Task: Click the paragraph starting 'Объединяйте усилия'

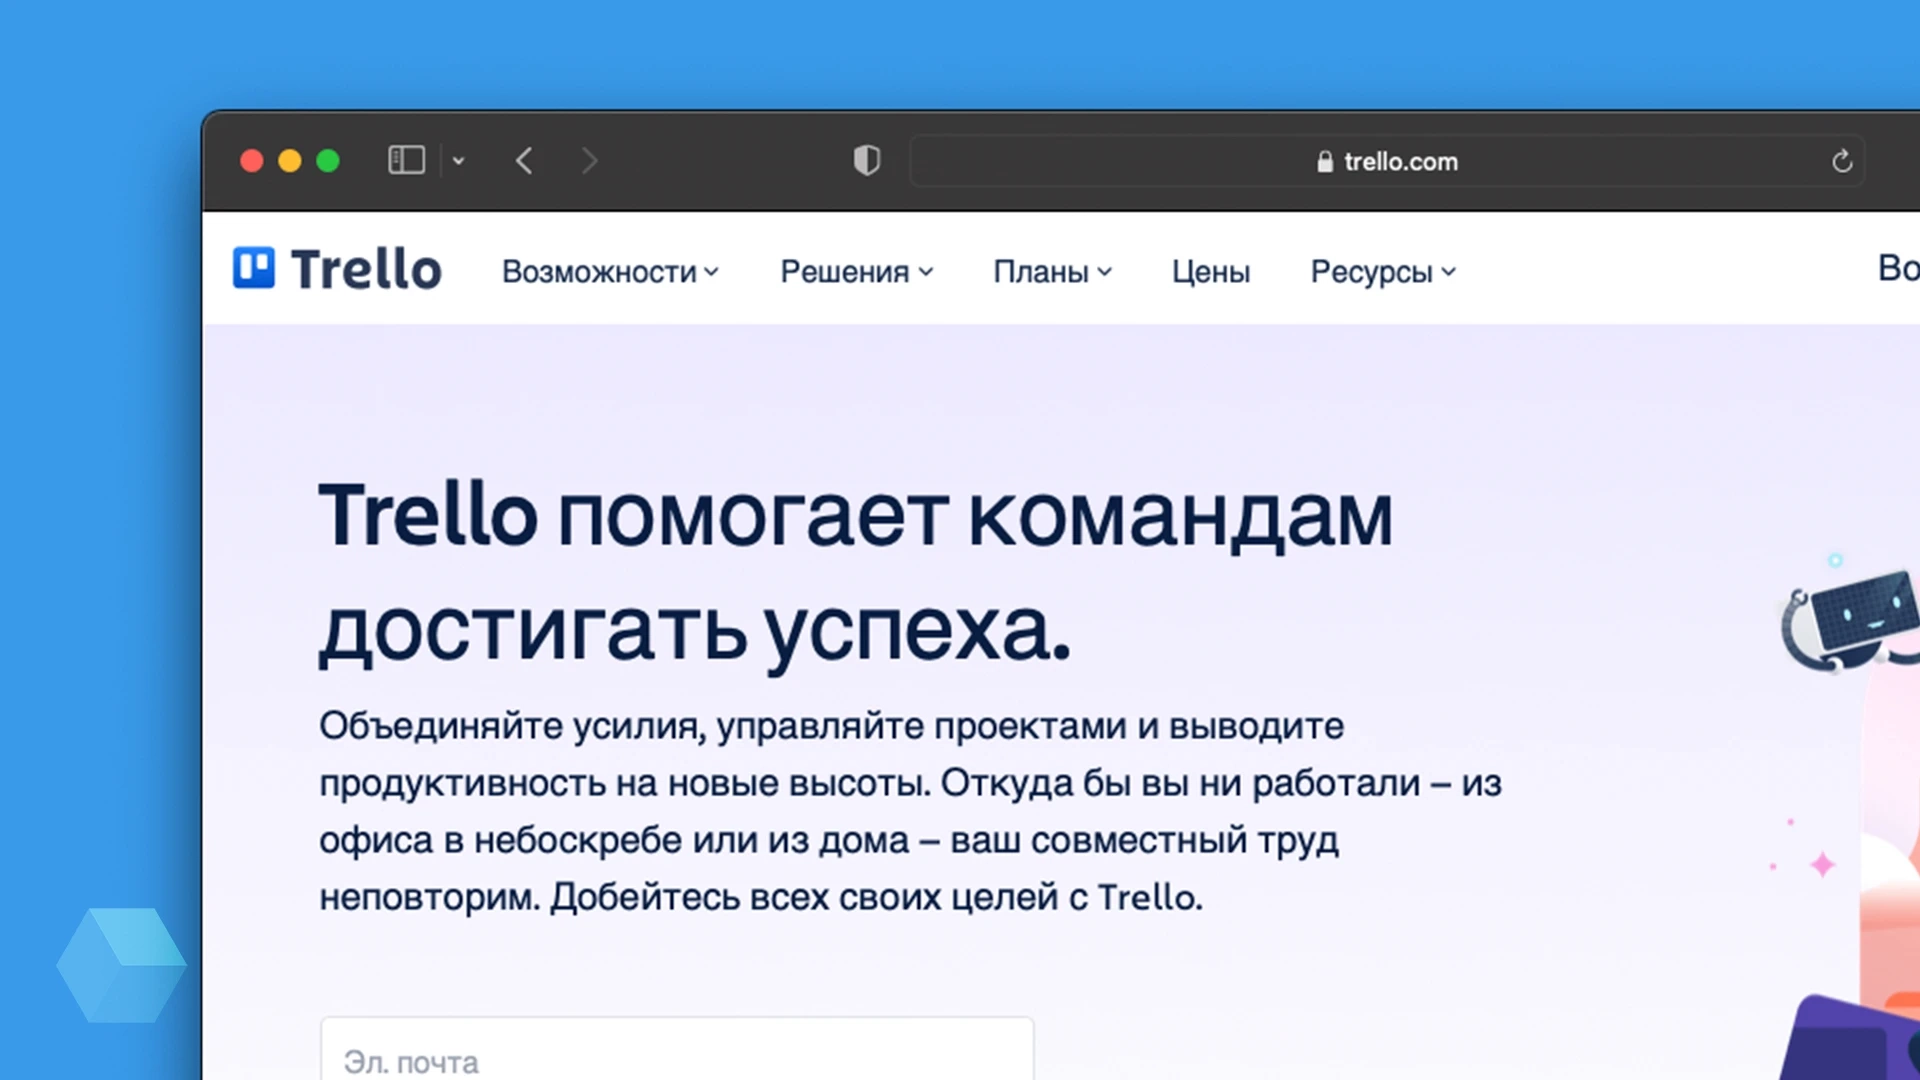Action: click(x=910, y=811)
